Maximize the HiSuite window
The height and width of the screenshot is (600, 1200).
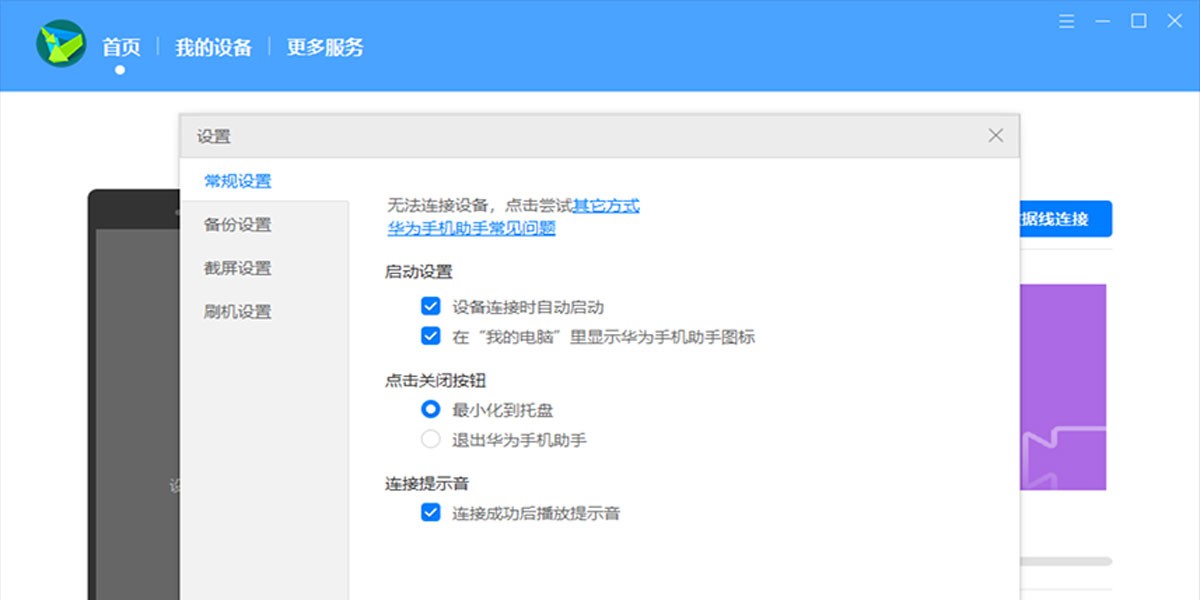pyautogui.click(x=1138, y=21)
